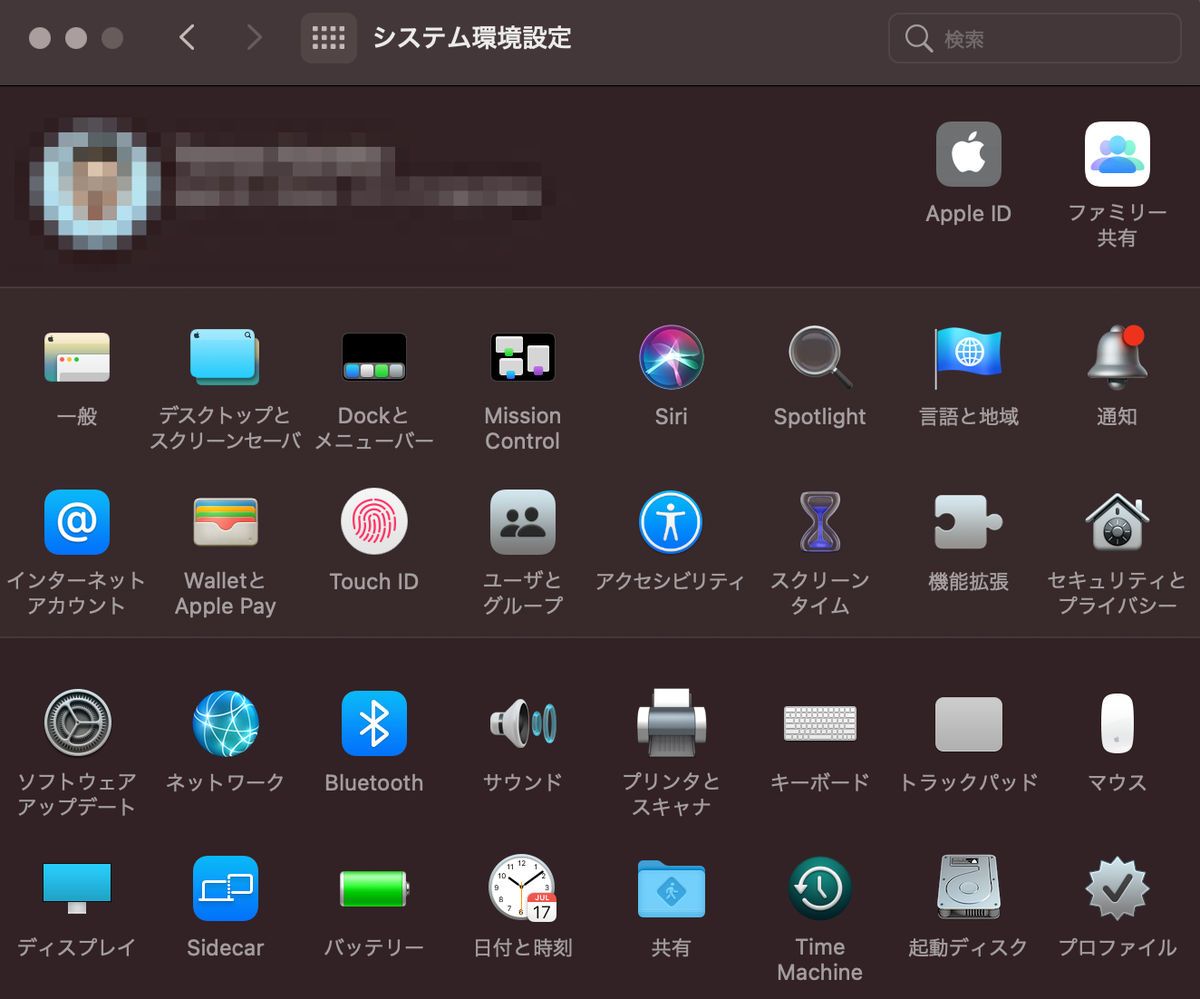Click the show-all grid button
Viewport: 1200px width, 999px height.
coord(328,38)
